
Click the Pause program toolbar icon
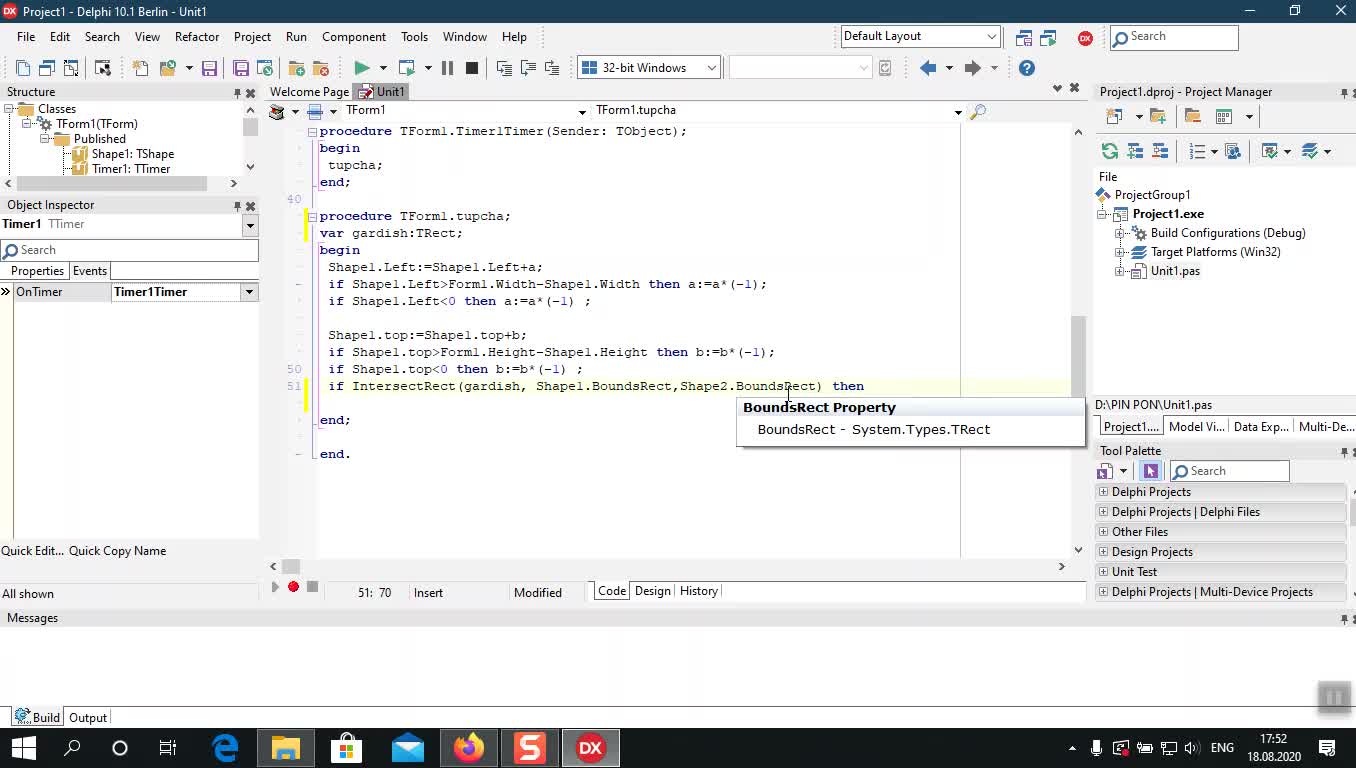point(447,68)
